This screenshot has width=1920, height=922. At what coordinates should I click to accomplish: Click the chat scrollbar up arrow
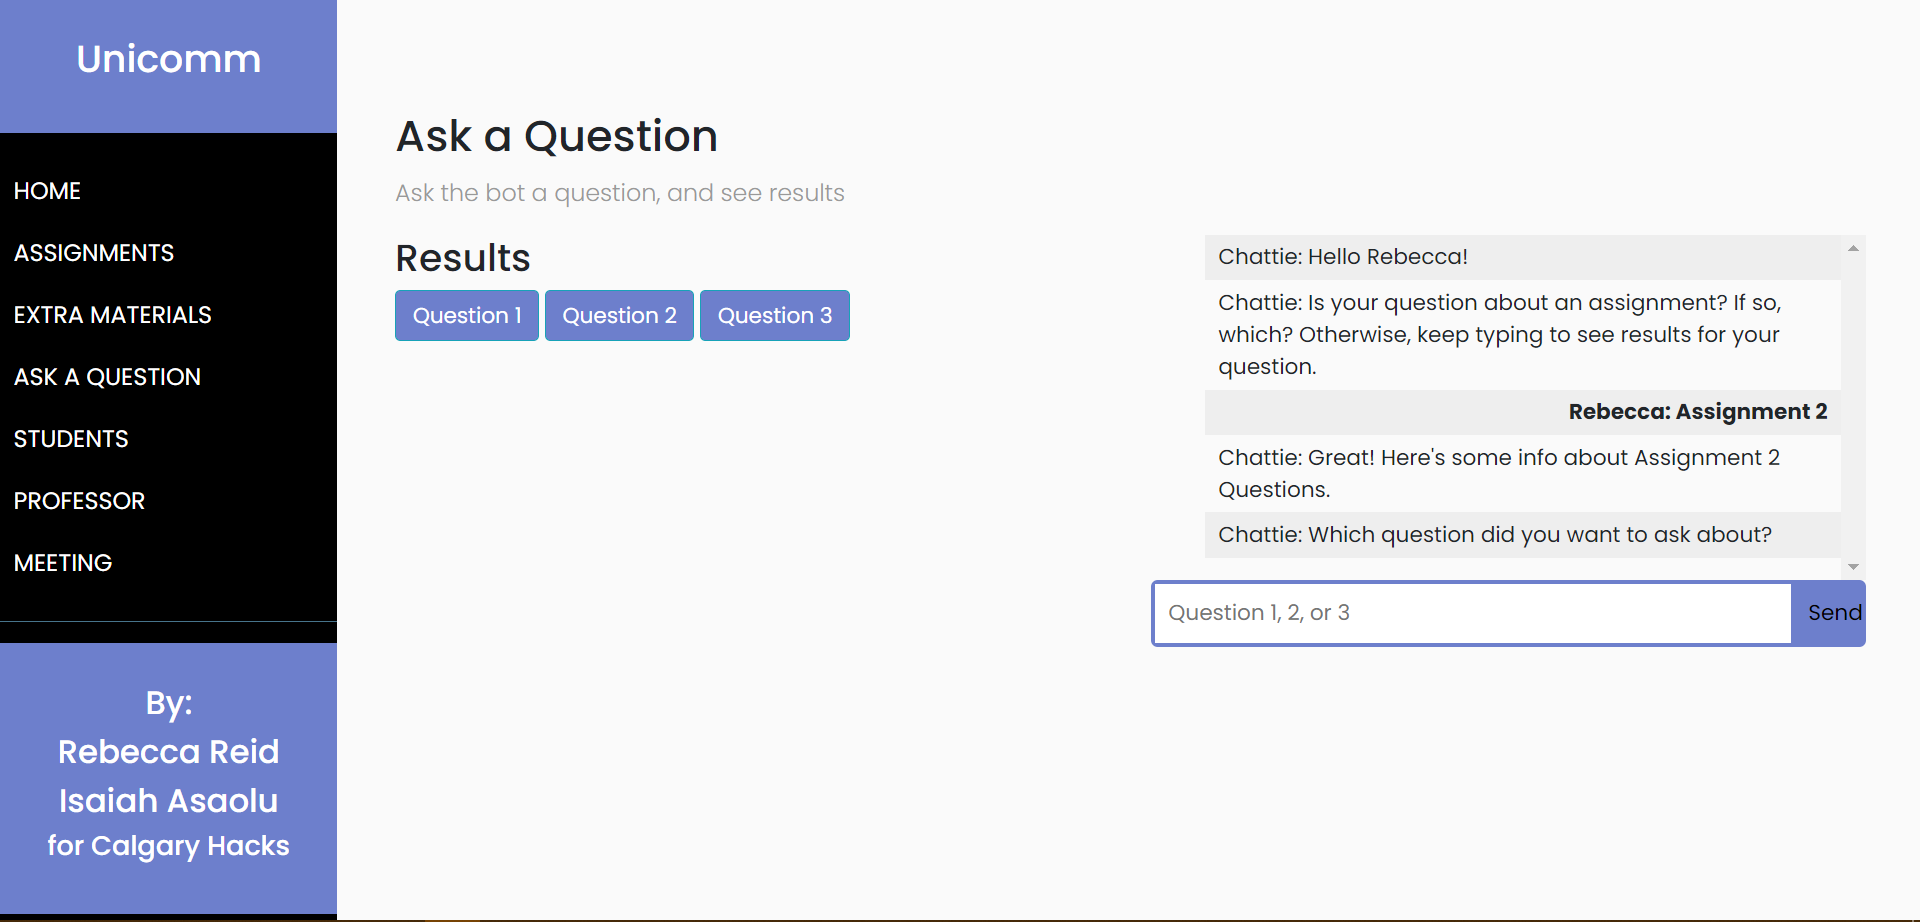(x=1853, y=248)
